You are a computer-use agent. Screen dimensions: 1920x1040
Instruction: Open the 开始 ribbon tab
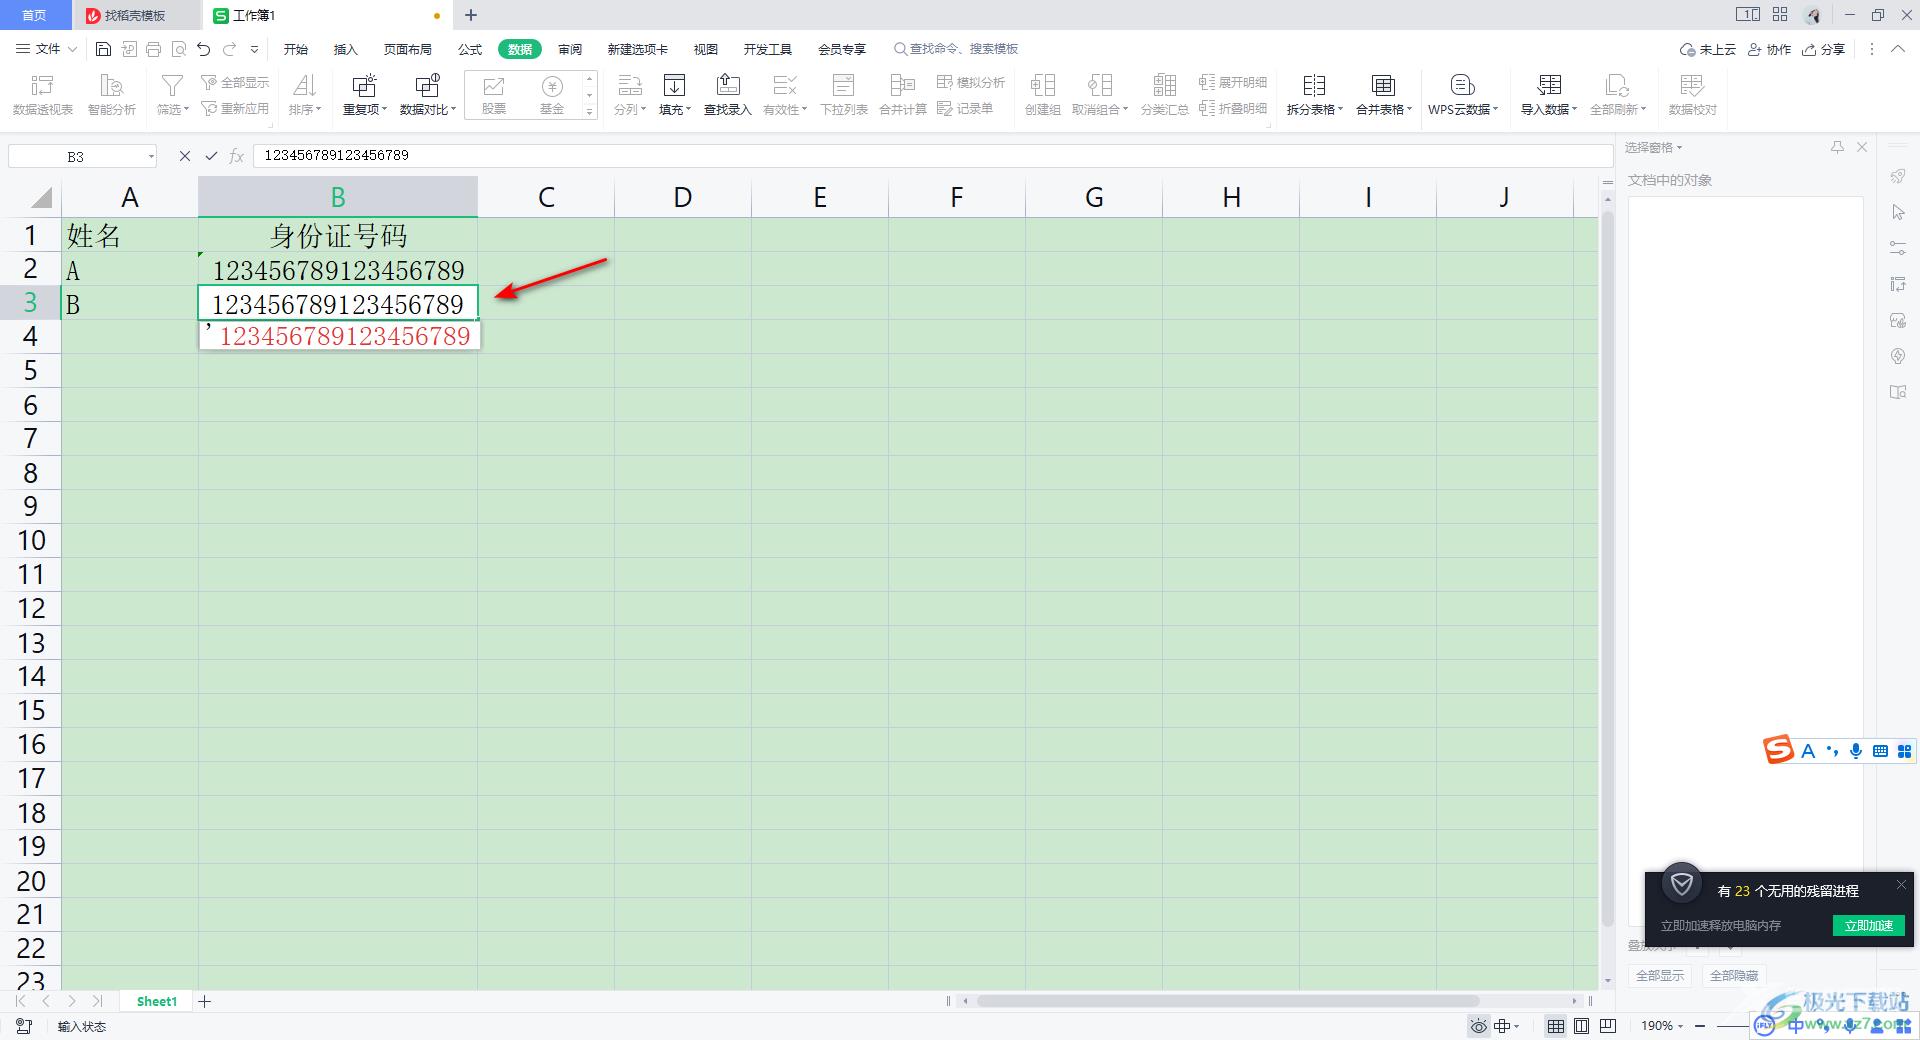pyautogui.click(x=296, y=49)
